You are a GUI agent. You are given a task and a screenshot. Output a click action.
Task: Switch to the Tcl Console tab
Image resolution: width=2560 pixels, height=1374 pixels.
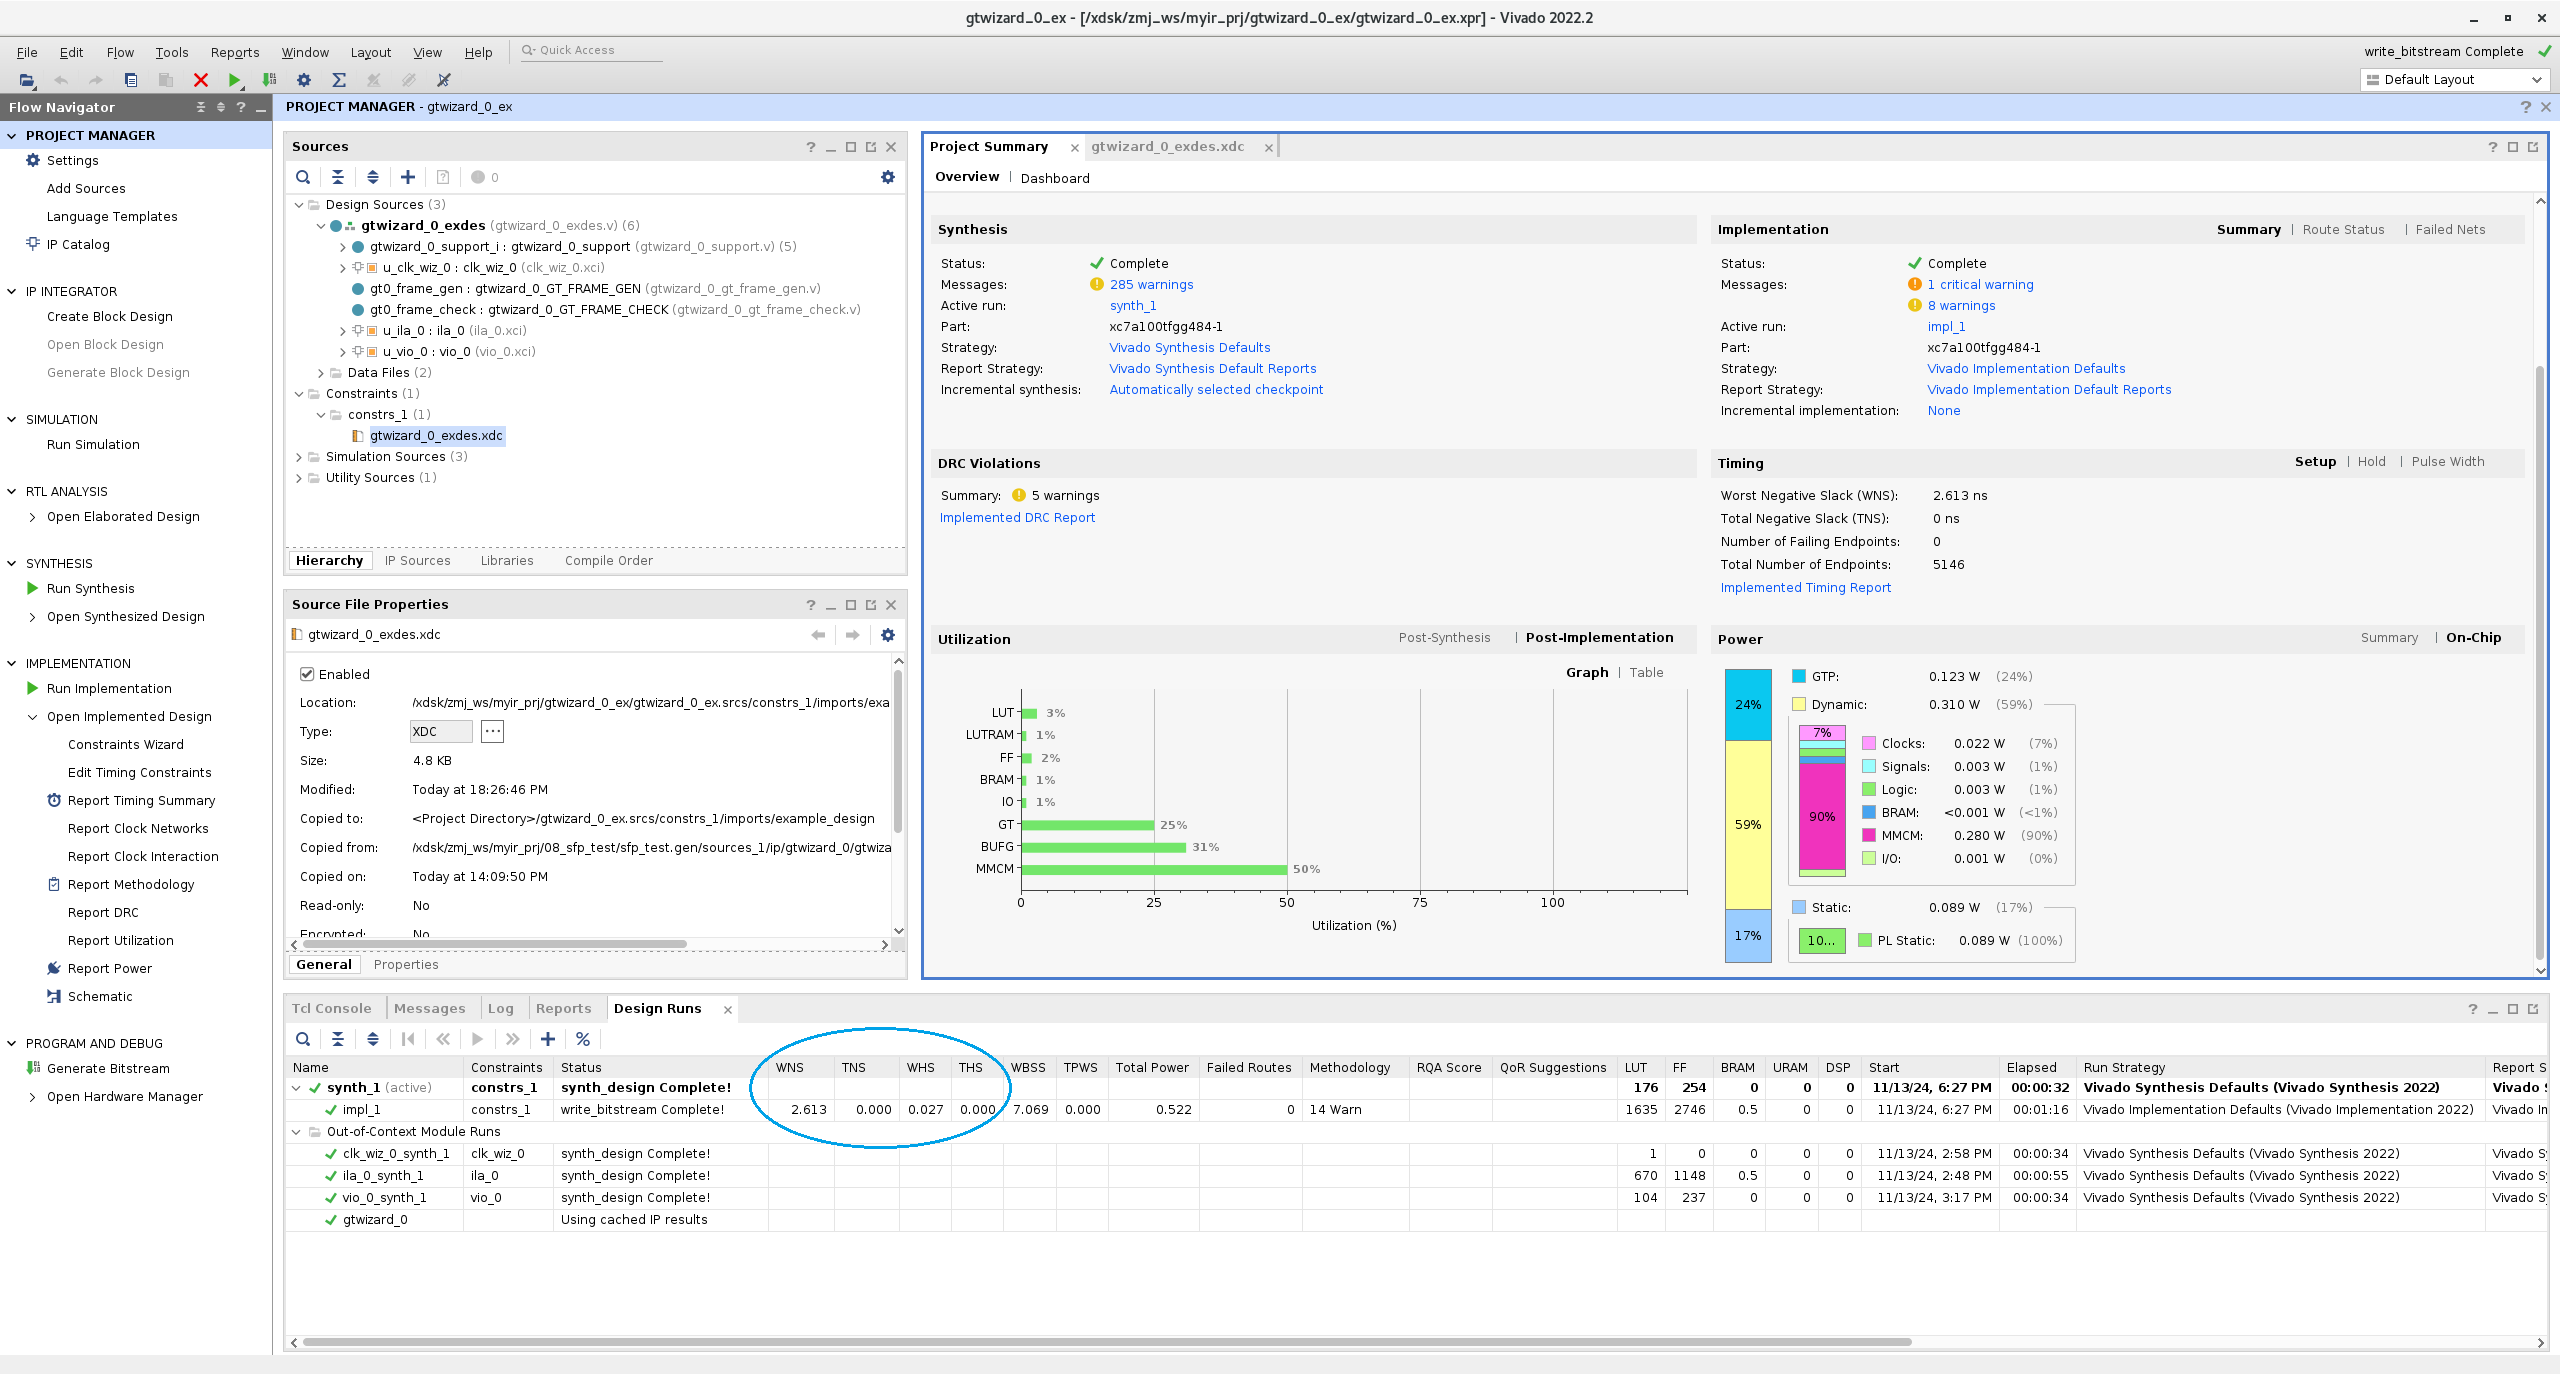331,1008
